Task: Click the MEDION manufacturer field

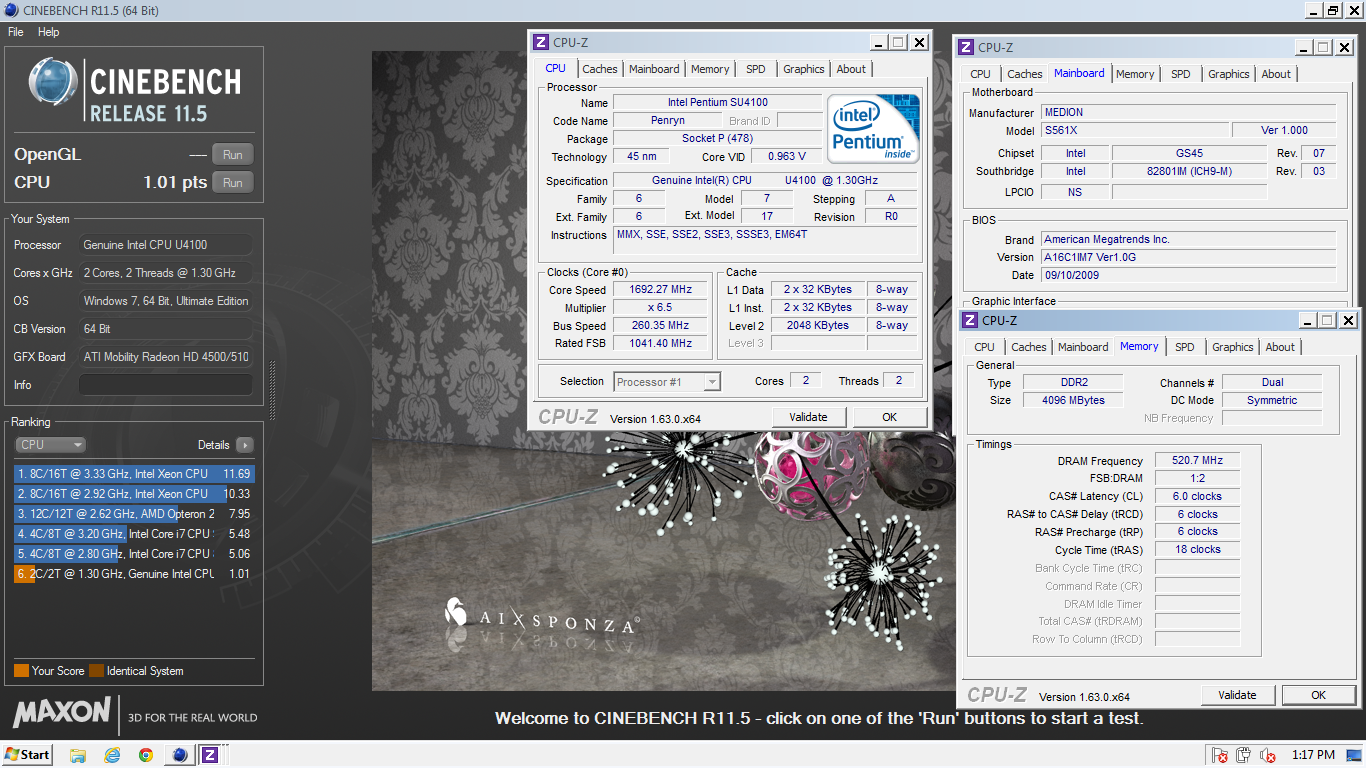Action: pyautogui.click(x=1188, y=113)
